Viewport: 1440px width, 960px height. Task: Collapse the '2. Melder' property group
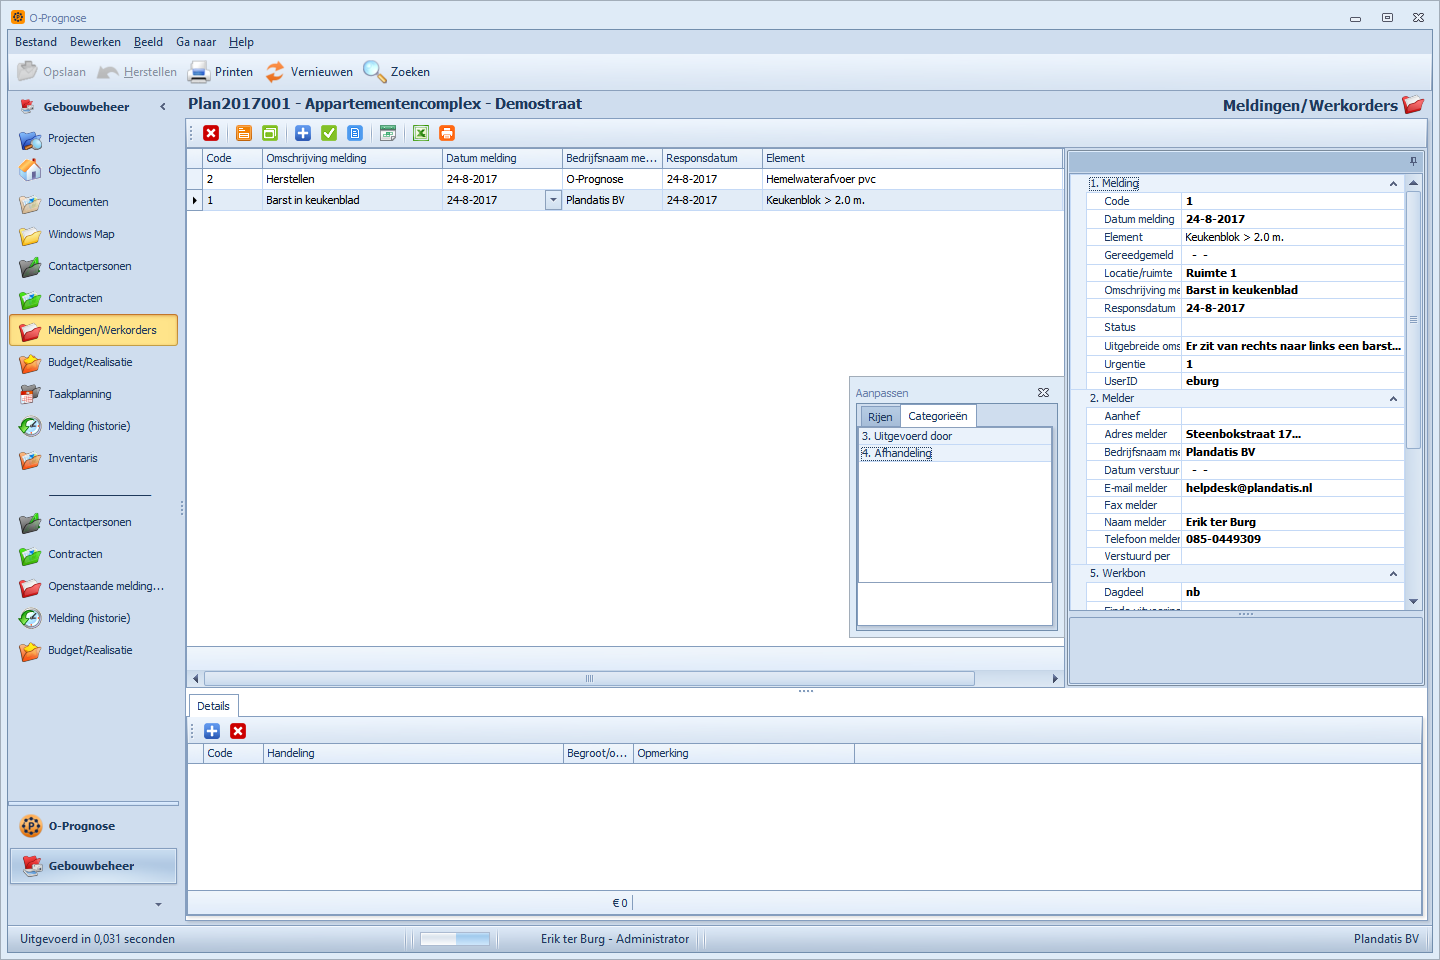1393,399
